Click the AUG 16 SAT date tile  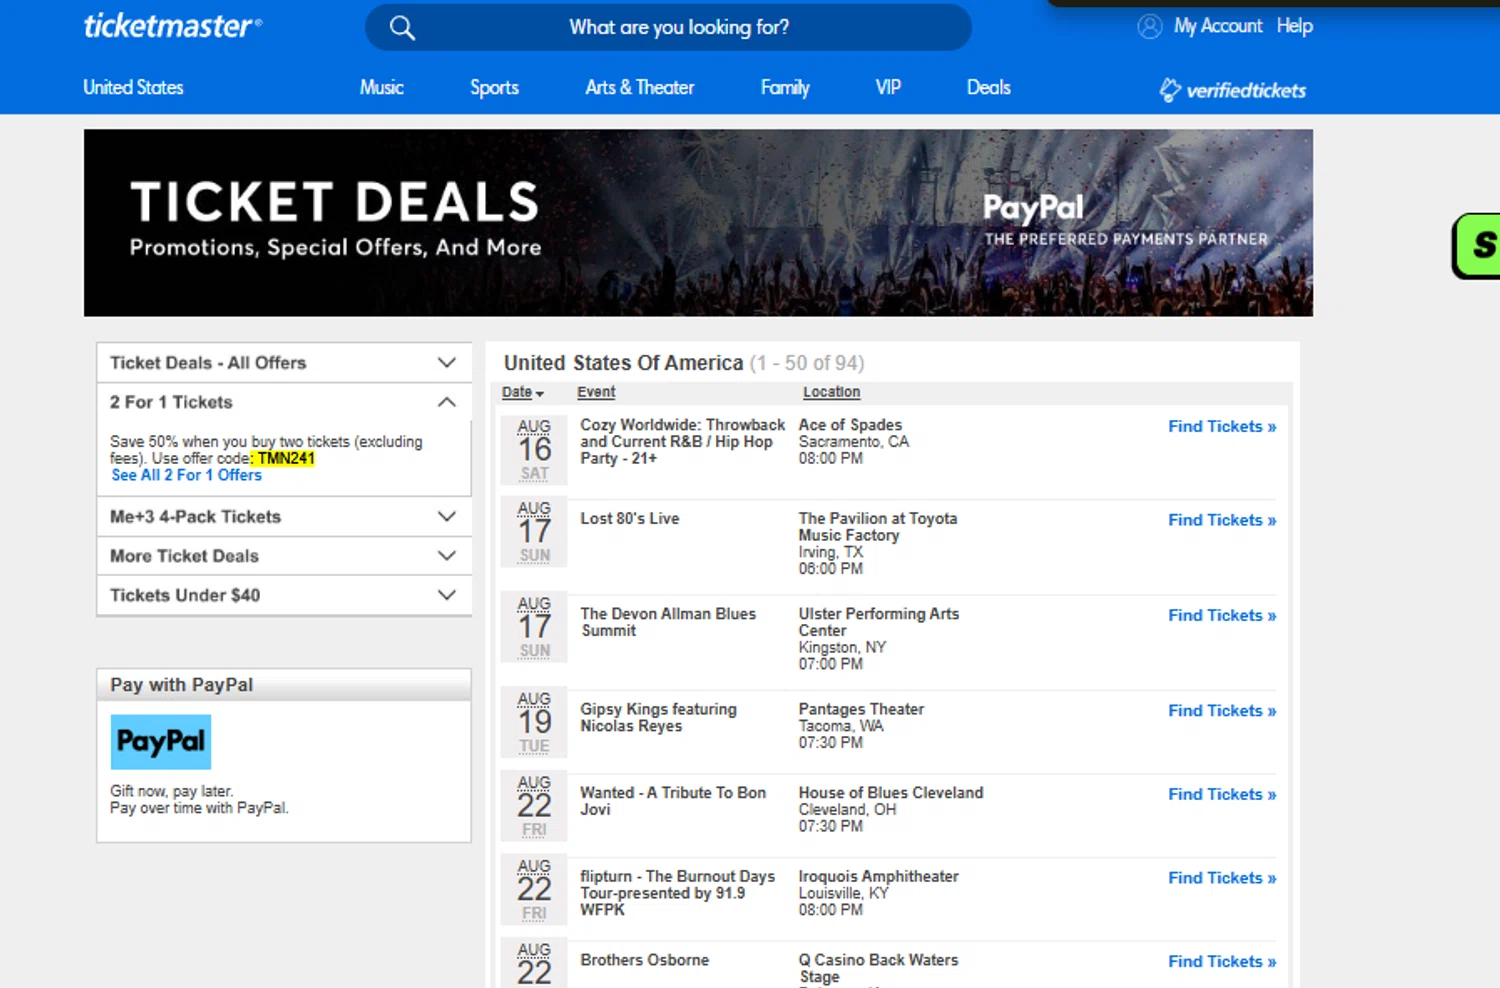click(534, 449)
